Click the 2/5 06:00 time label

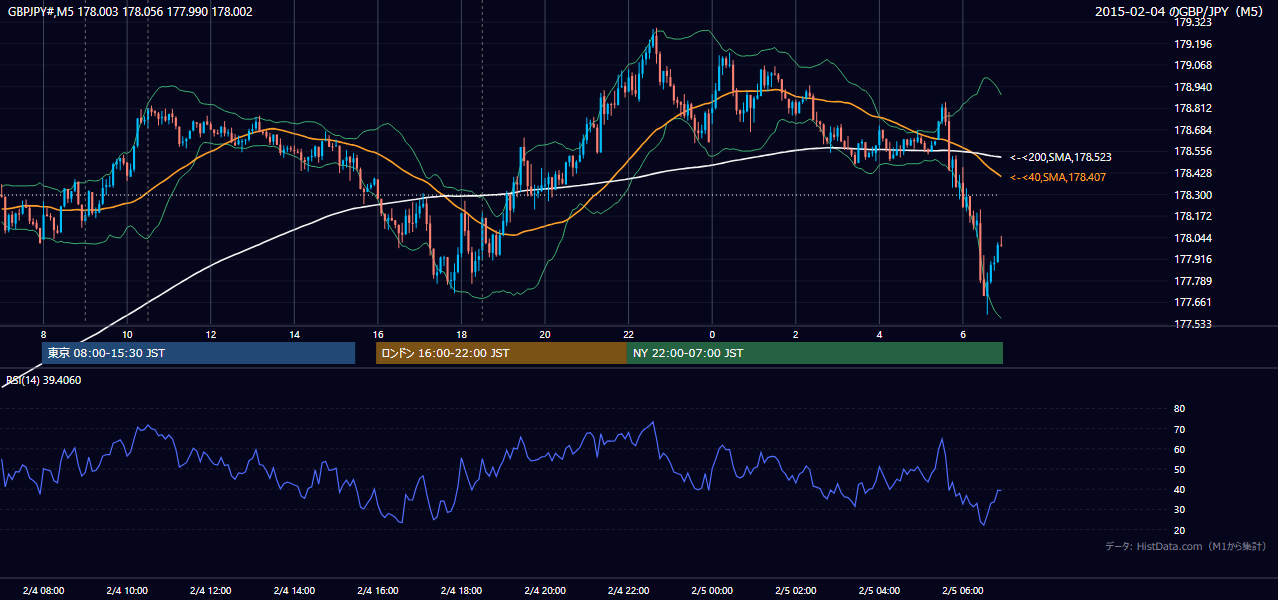[962, 590]
